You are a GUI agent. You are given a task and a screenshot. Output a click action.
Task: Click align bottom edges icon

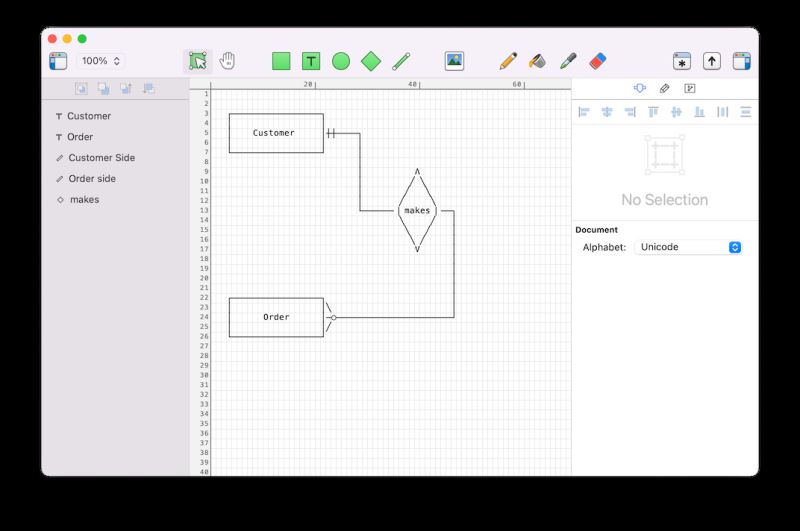(x=699, y=112)
